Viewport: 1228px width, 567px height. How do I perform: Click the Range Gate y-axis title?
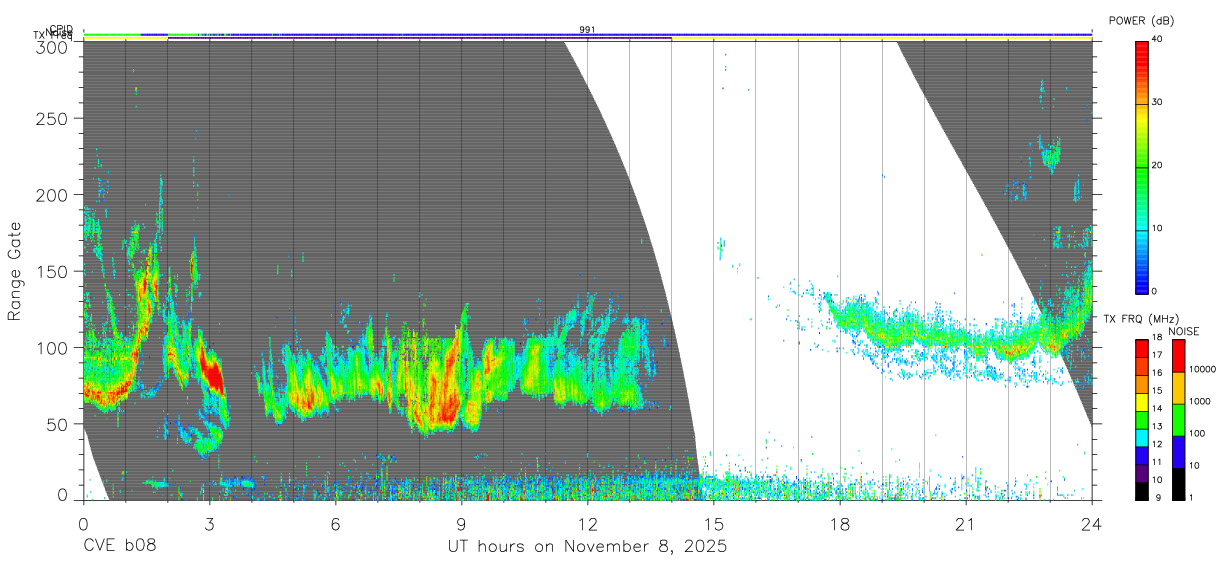click(x=15, y=273)
